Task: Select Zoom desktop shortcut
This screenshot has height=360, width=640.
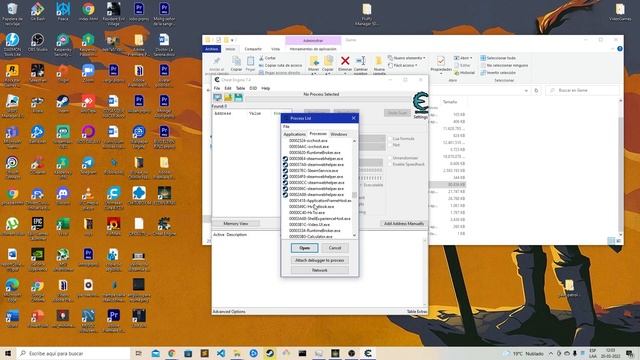Action: tap(88, 73)
